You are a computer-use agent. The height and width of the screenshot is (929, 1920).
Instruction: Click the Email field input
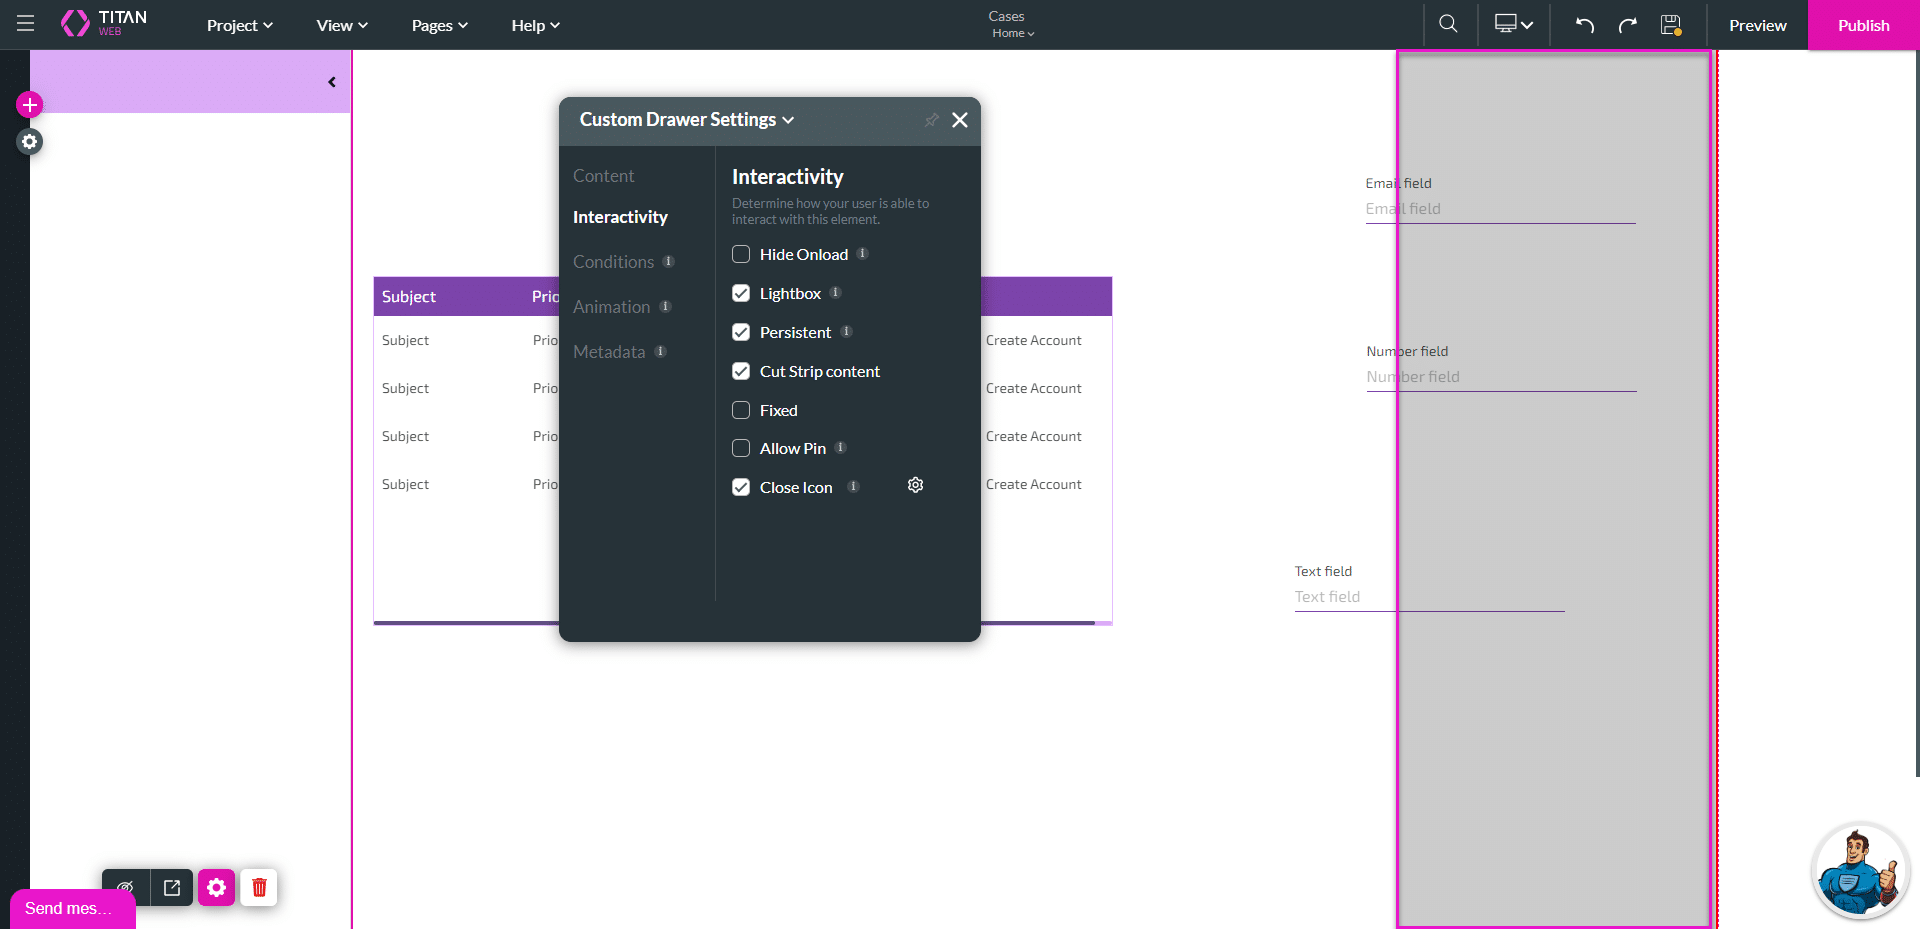pyautogui.click(x=1500, y=209)
